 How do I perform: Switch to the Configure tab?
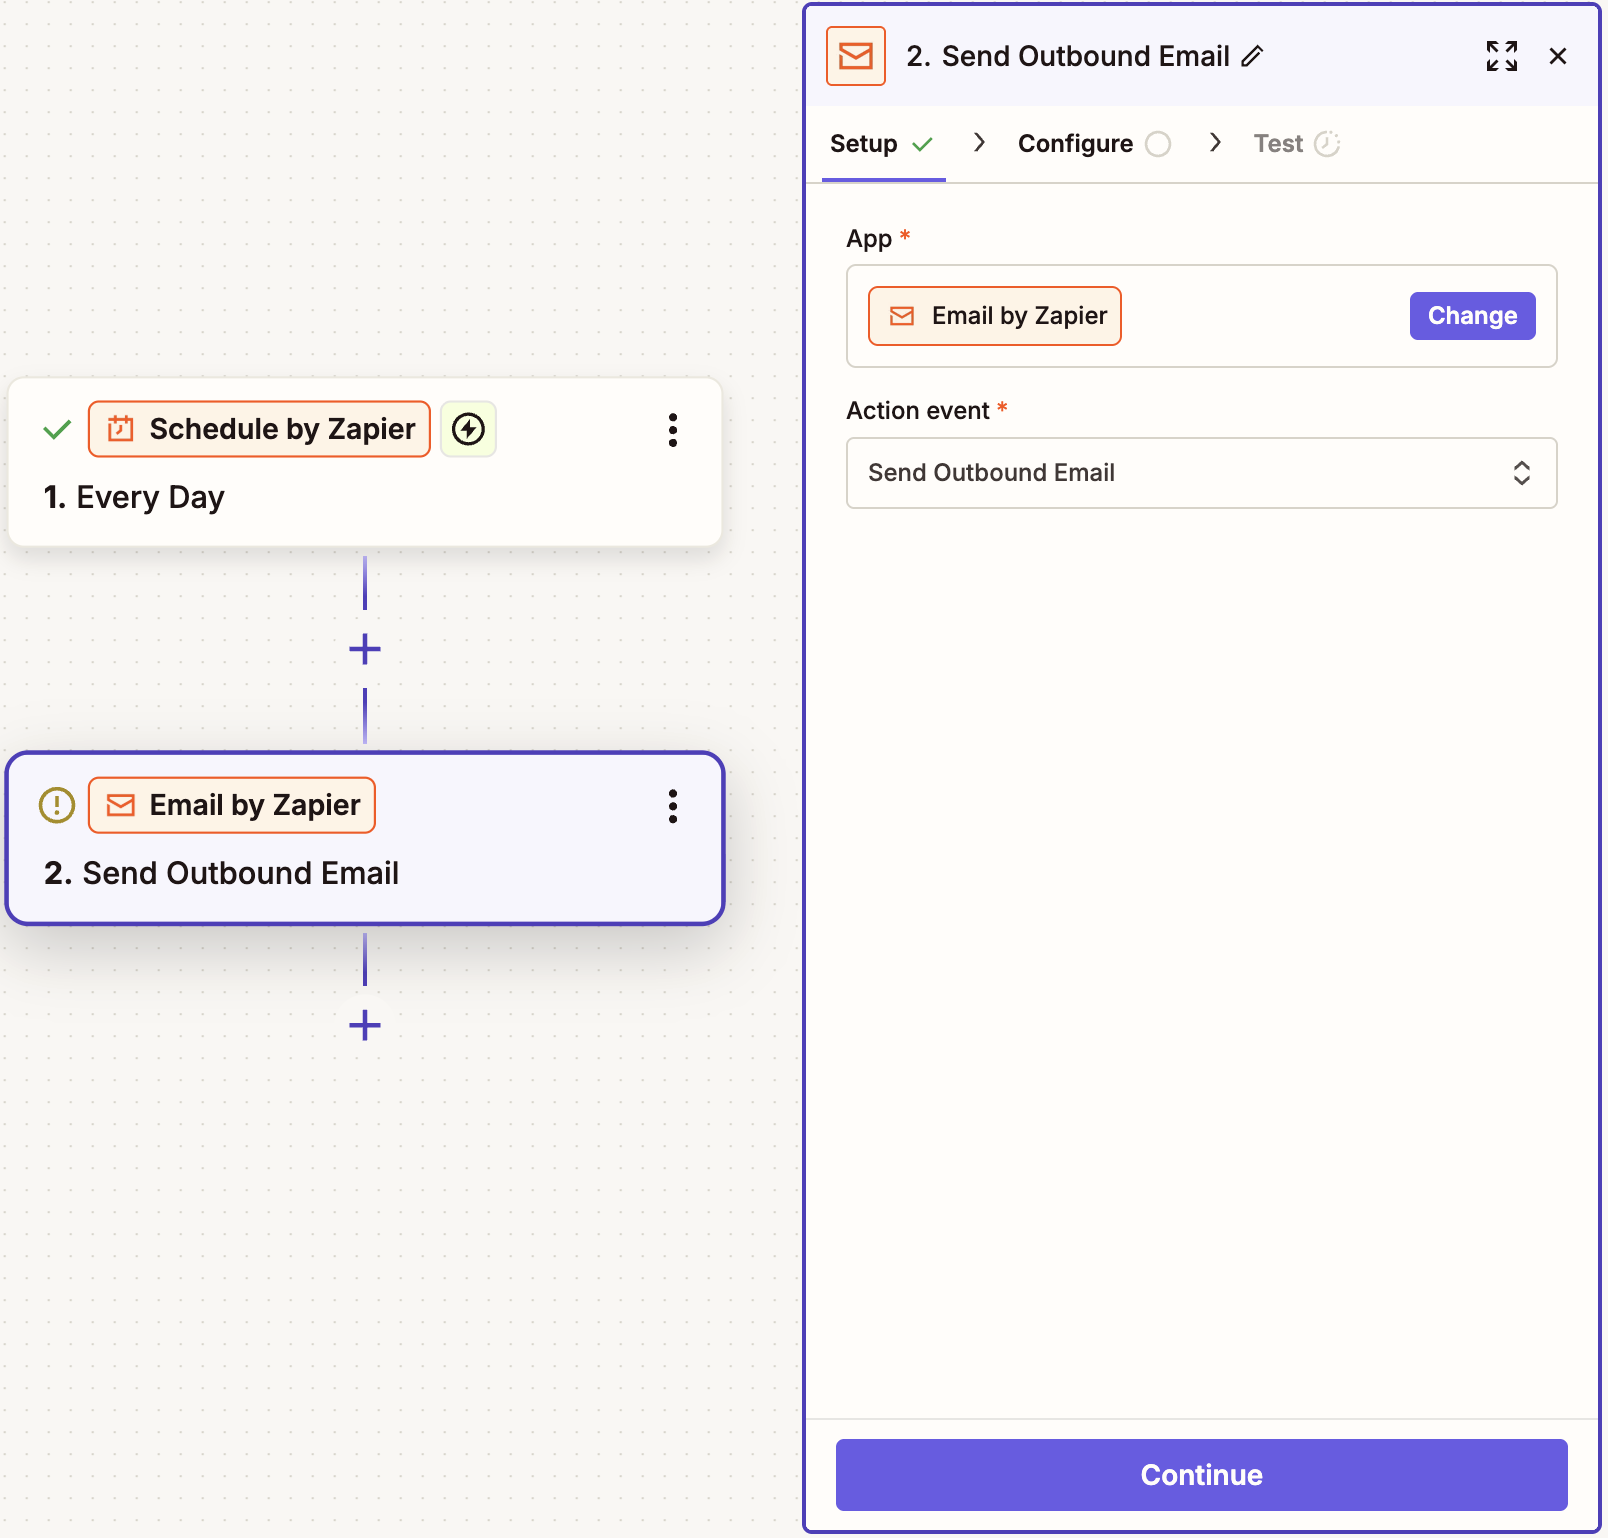[1074, 143]
